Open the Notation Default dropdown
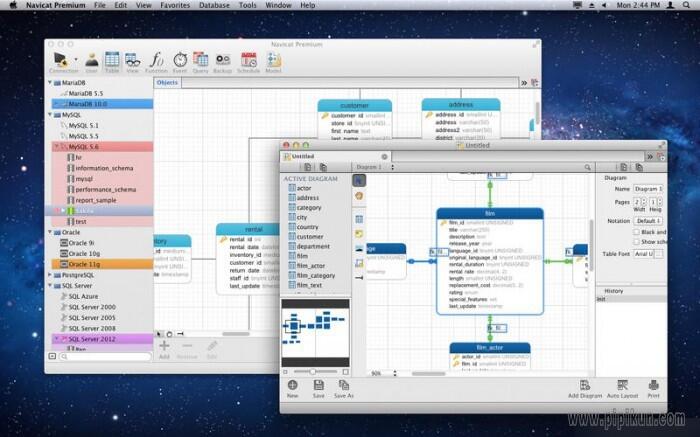The height and width of the screenshot is (437, 700). [648, 221]
